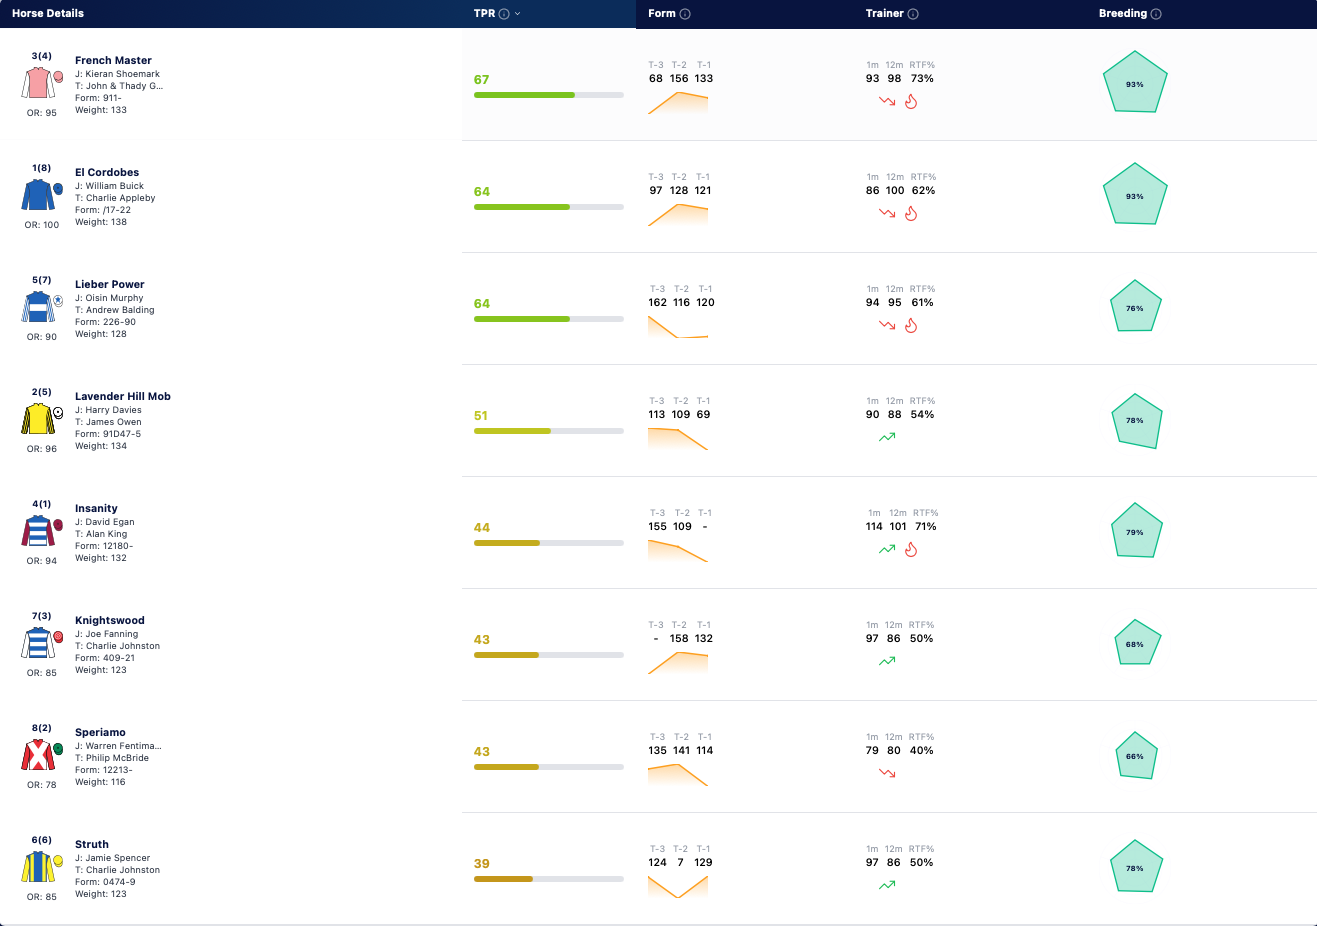The height and width of the screenshot is (926, 1317).
Task: Click the Form column info icon
Action: 685,14
